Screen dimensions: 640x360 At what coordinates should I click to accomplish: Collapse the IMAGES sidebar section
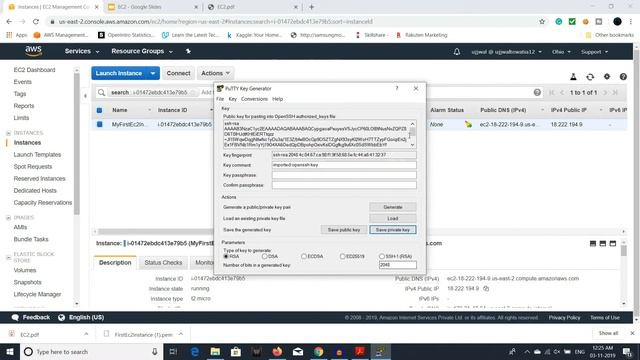9,218
